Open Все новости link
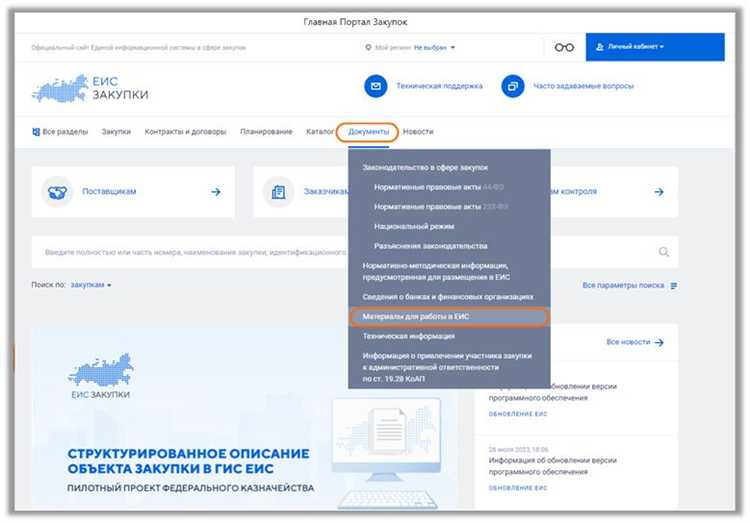 click(628, 342)
